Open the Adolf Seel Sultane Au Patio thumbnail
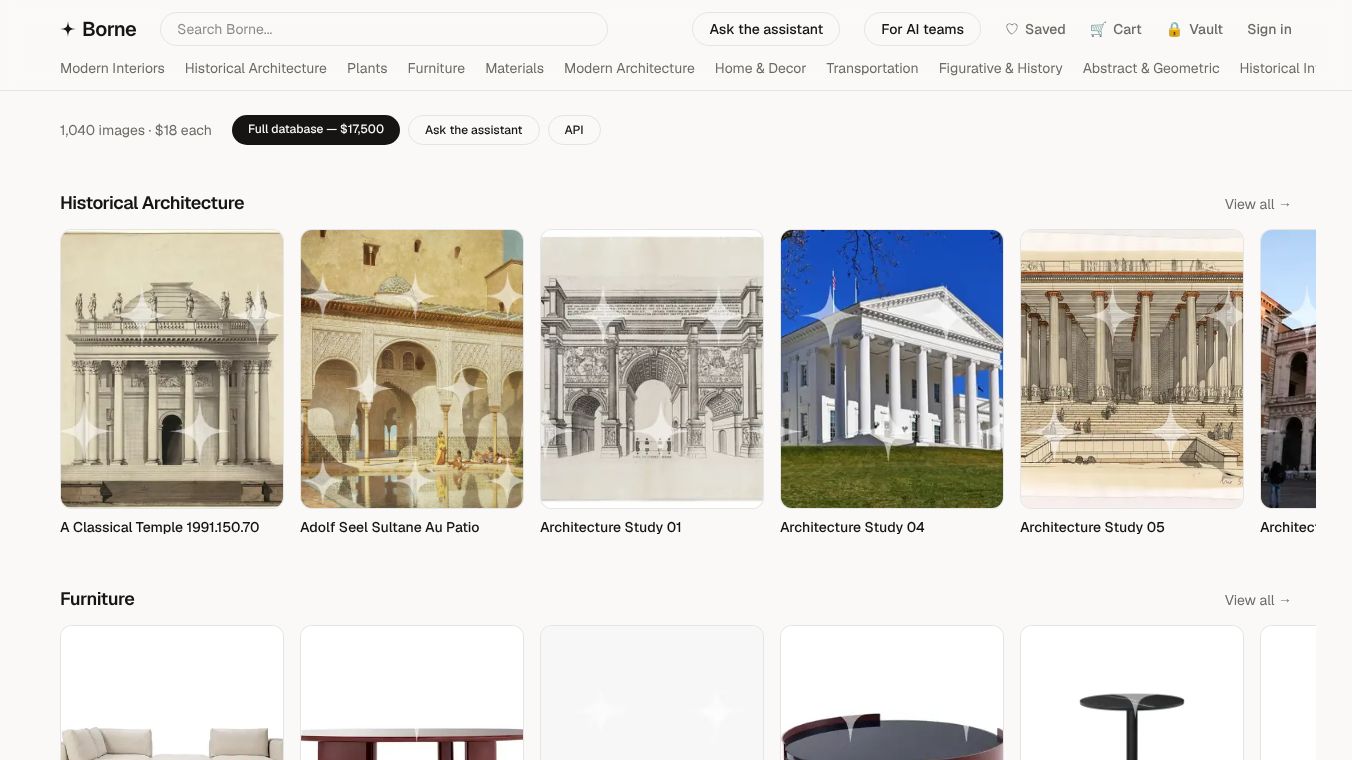The width and height of the screenshot is (1352, 760). coord(412,369)
